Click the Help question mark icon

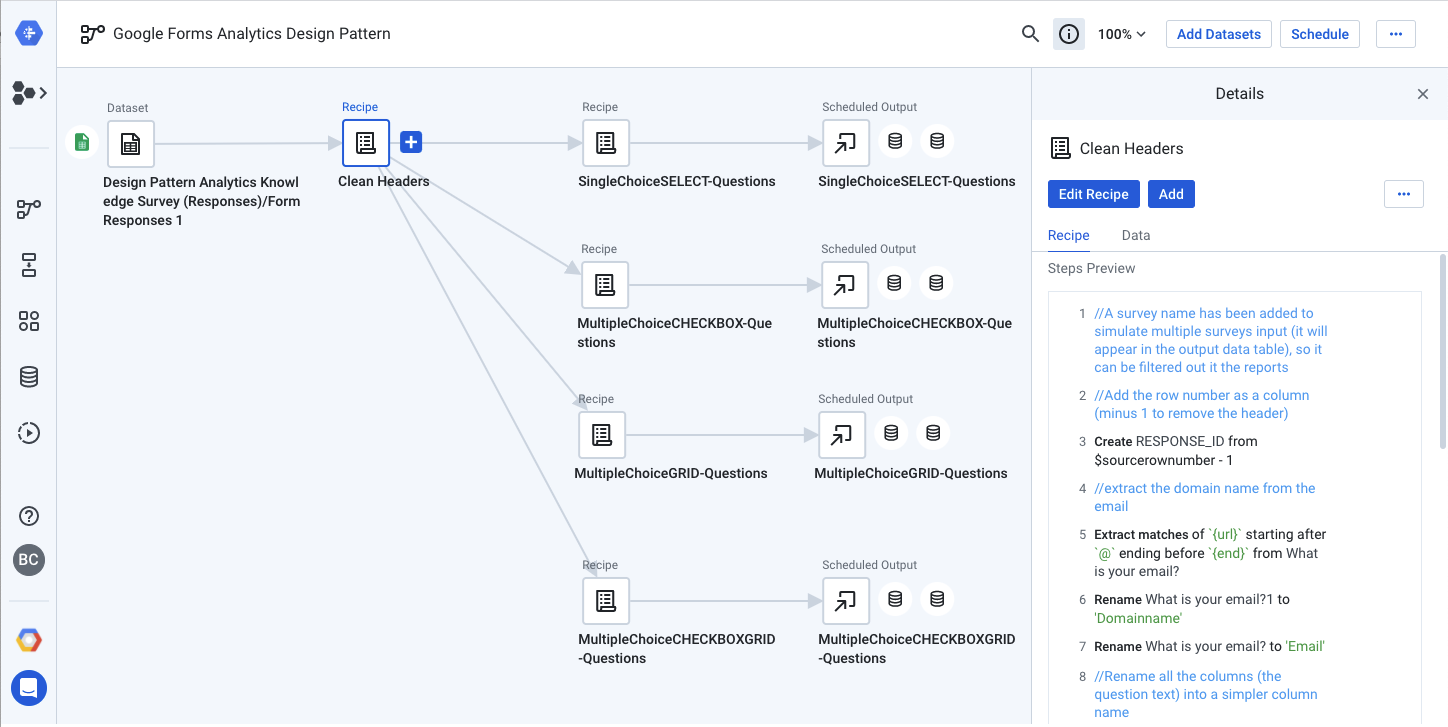[29, 516]
